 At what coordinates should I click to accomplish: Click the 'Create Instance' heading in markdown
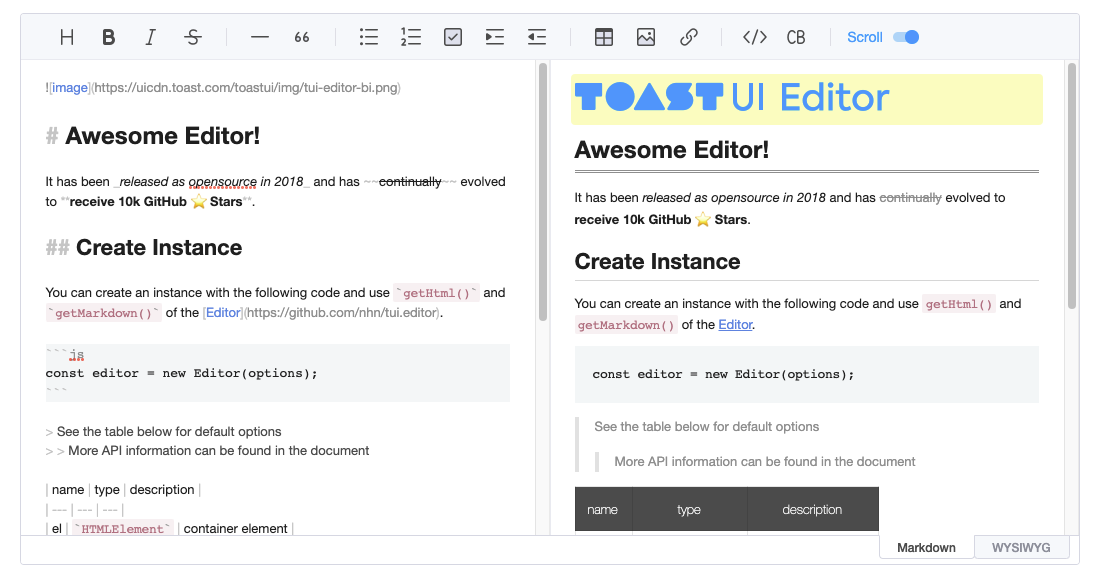159,247
